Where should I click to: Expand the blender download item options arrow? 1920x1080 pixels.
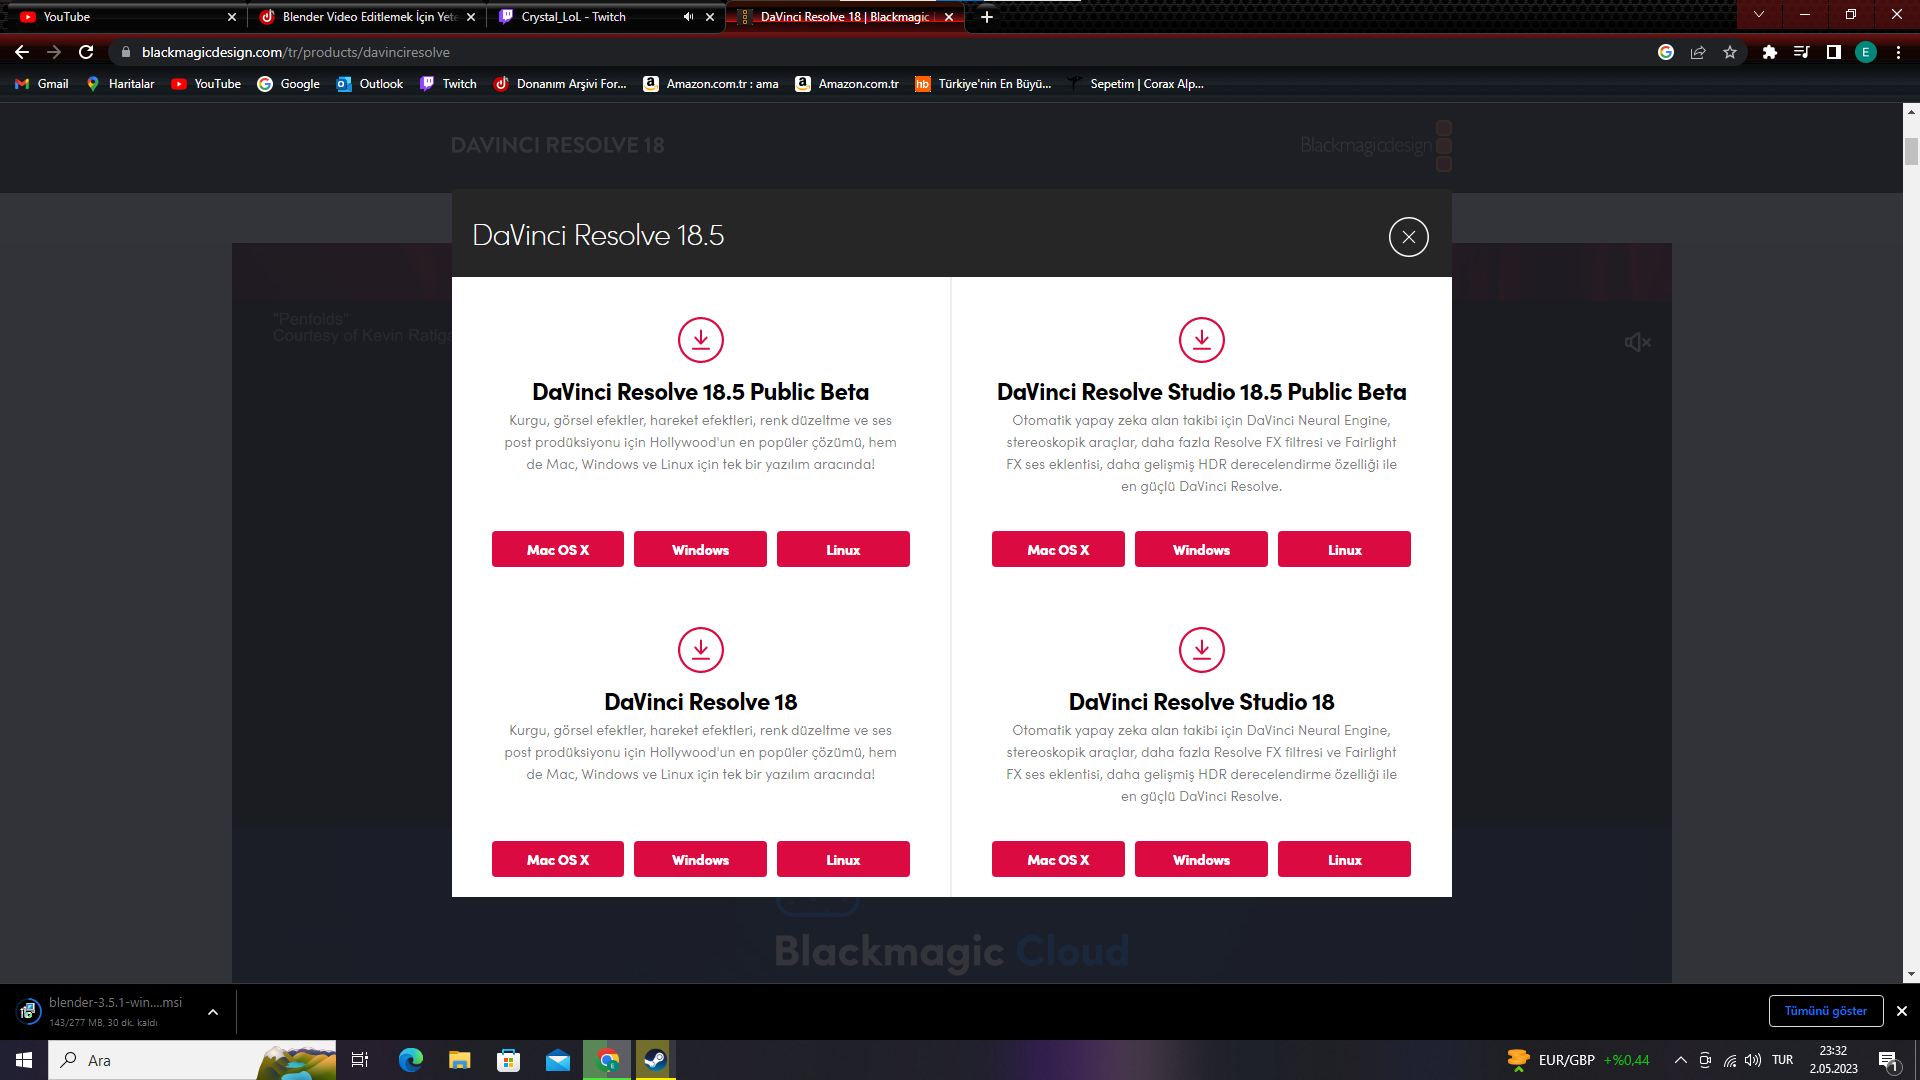(213, 1012)
